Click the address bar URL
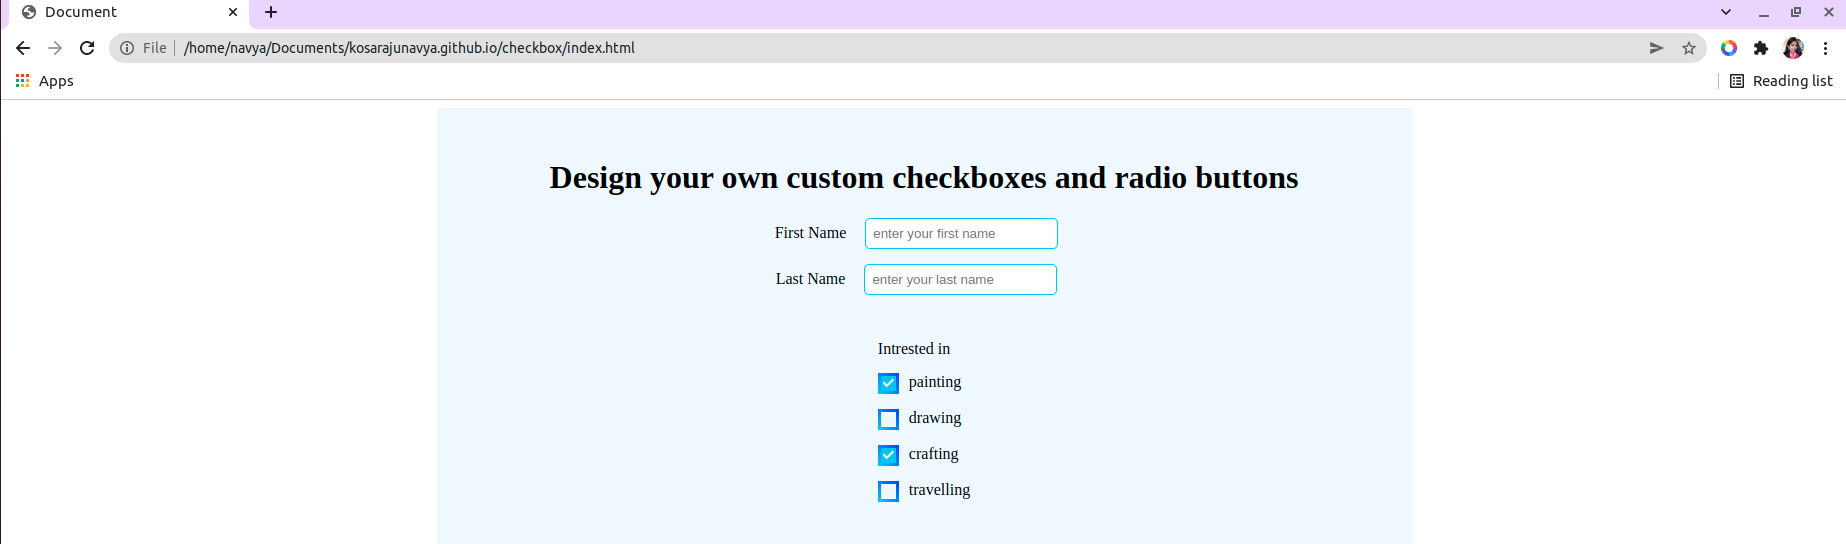This screenshot has width=1846, height=544. [409, 48]
